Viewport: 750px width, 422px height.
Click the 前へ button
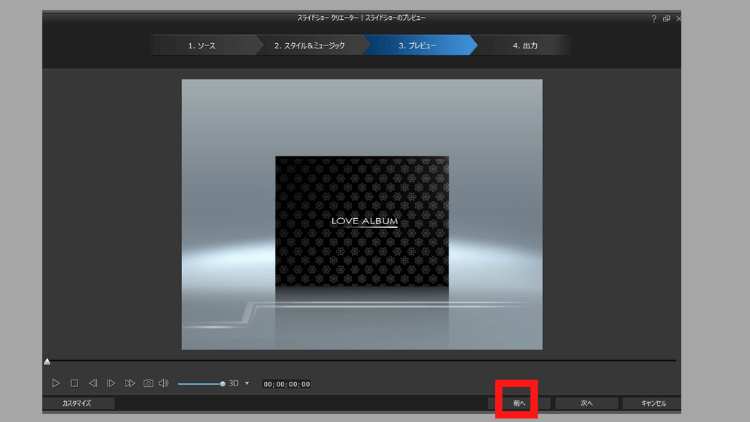[518, 404]
